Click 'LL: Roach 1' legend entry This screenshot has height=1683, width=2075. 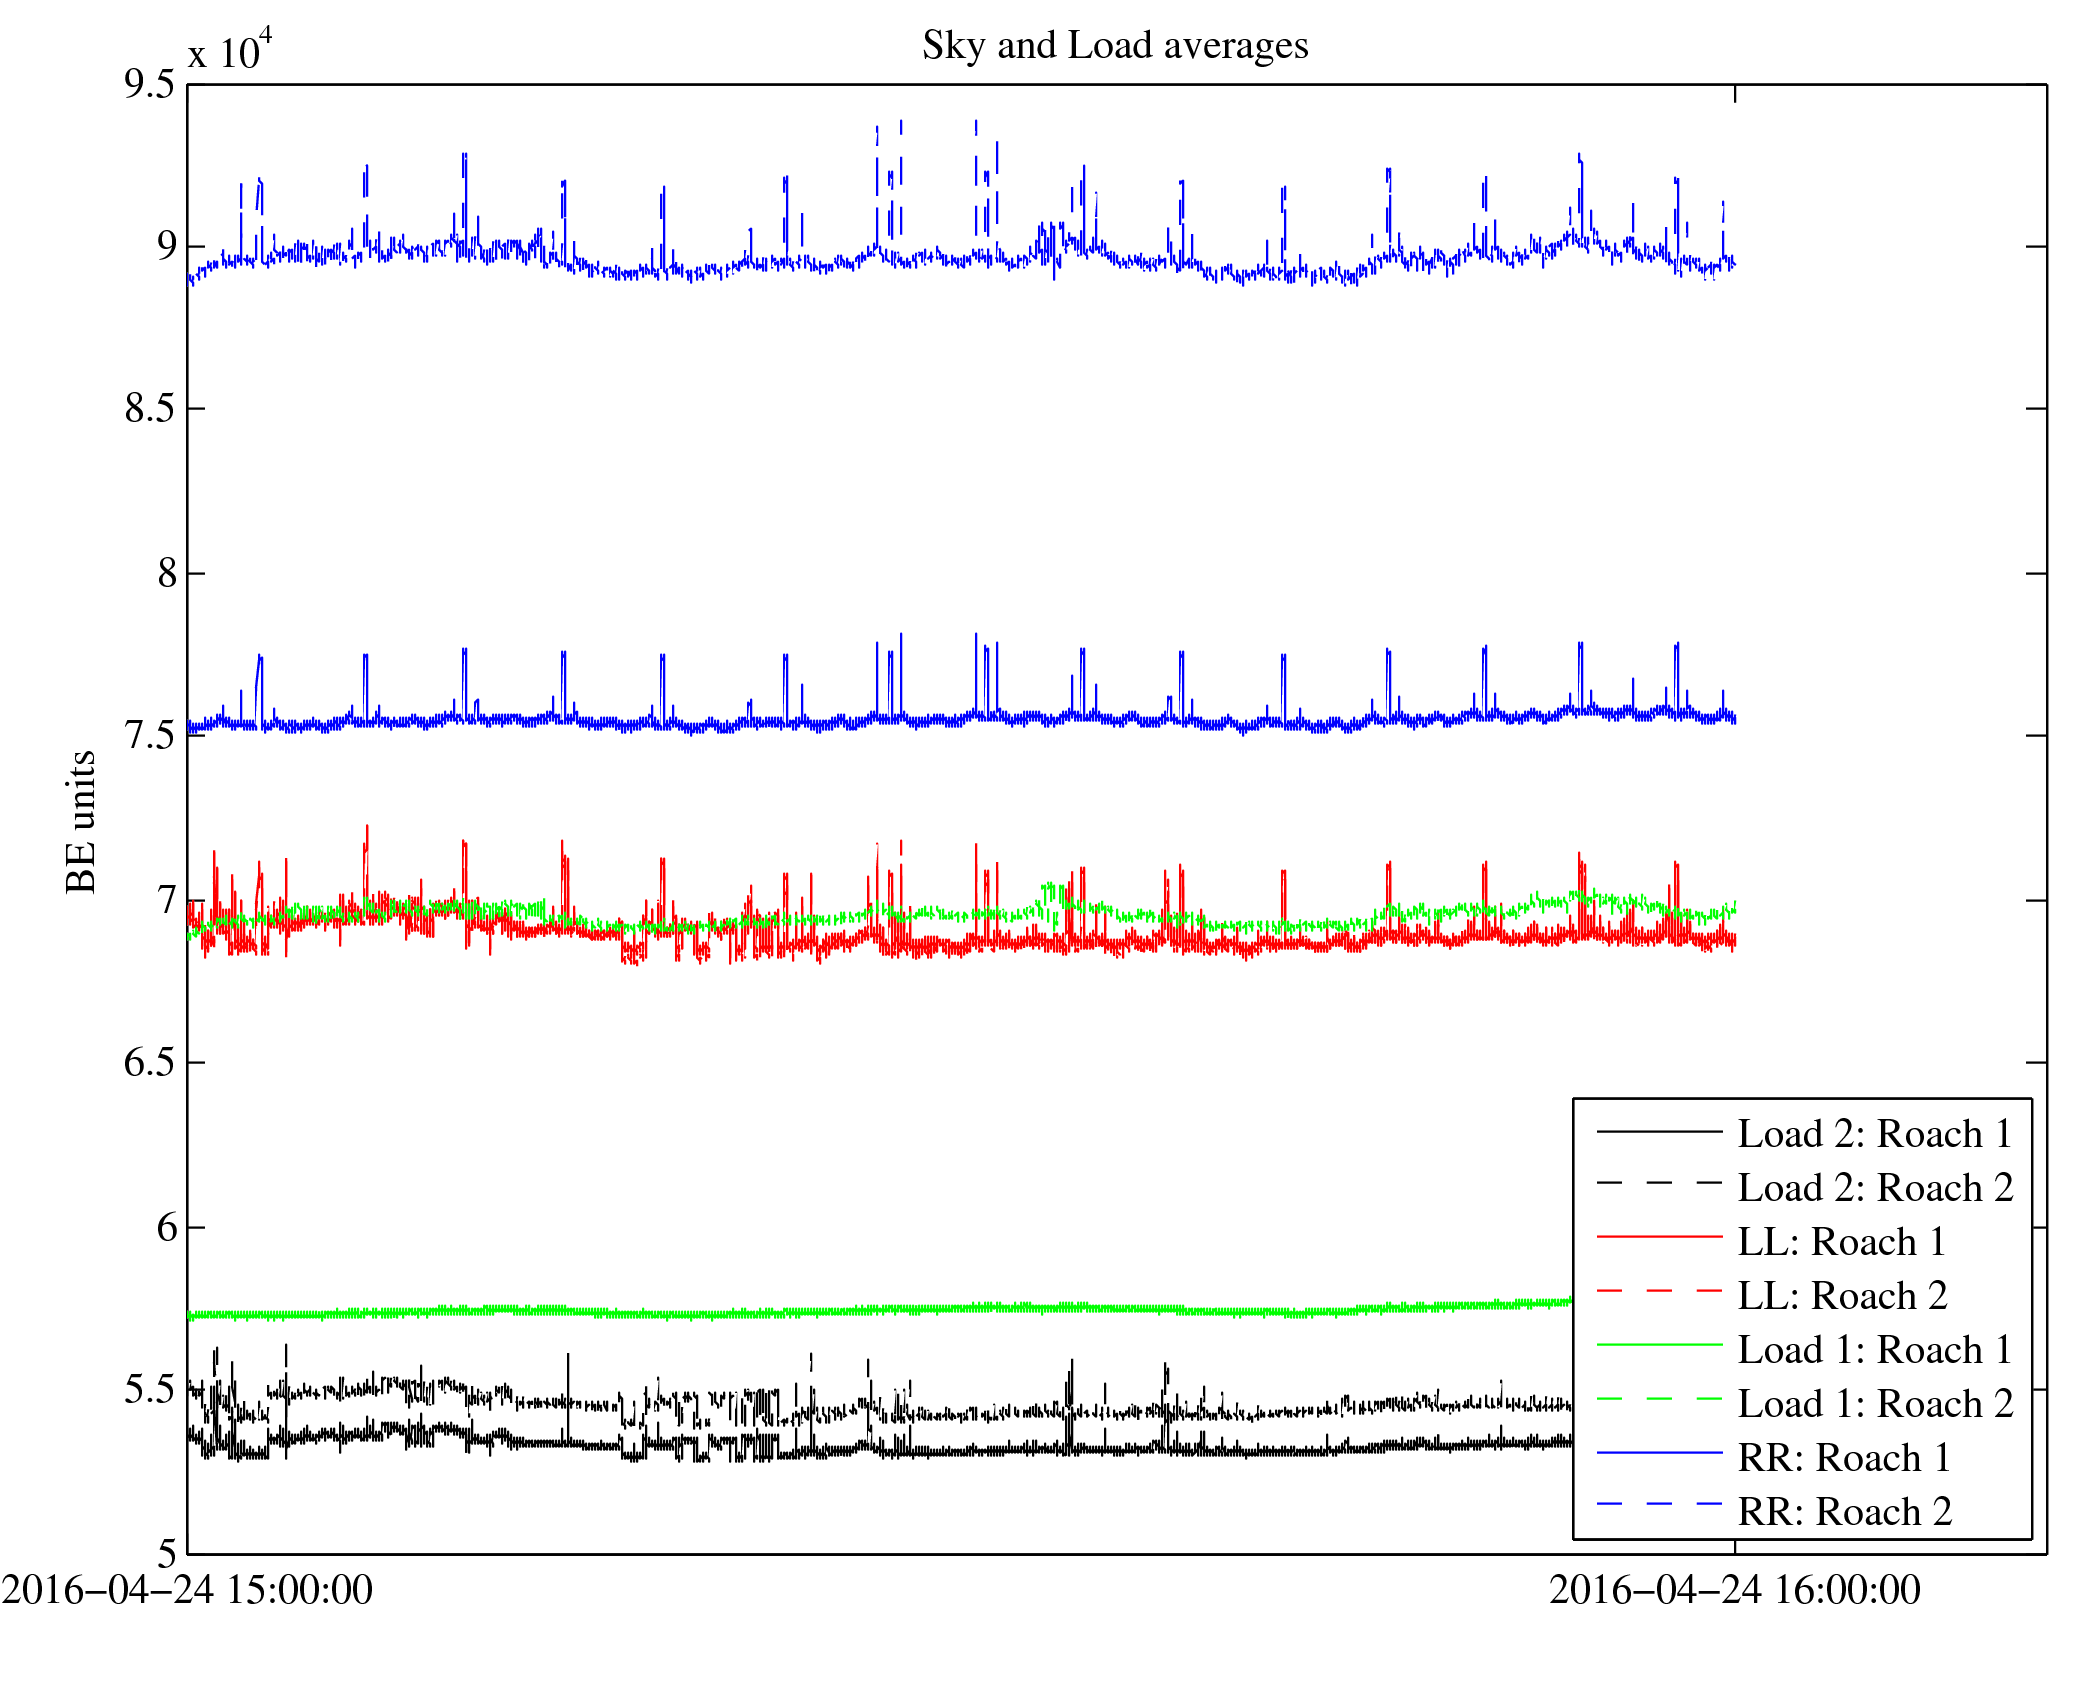coord(1841,1242)
